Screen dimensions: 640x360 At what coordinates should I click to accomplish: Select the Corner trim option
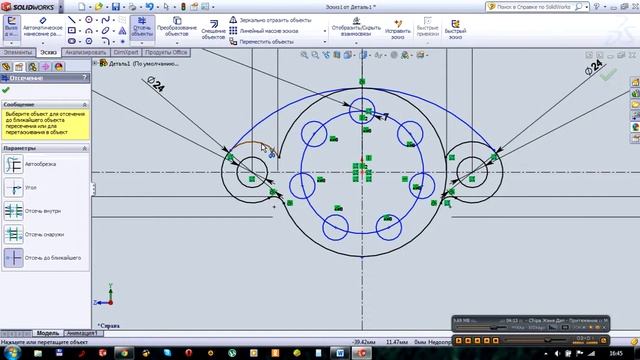(x=13, y=187)
